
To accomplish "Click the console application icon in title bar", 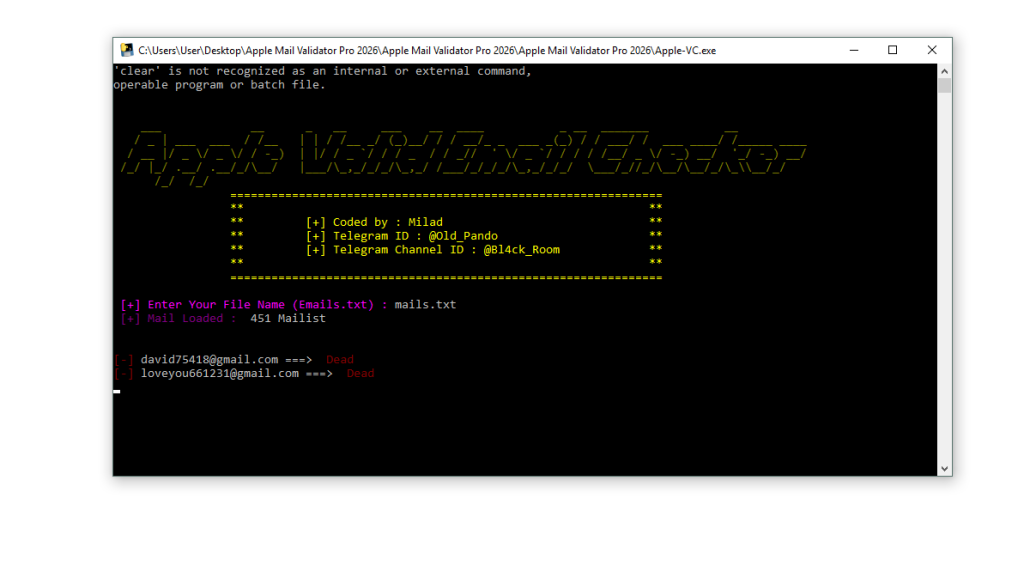I will (x=126, y=49).
